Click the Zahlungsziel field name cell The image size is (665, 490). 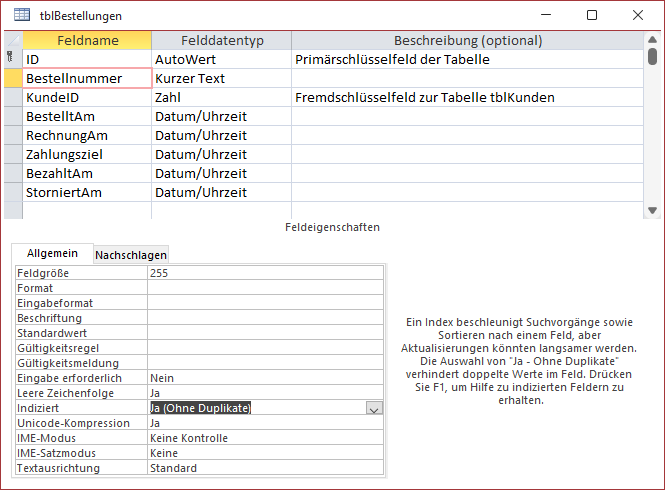[x=87, y=154]
